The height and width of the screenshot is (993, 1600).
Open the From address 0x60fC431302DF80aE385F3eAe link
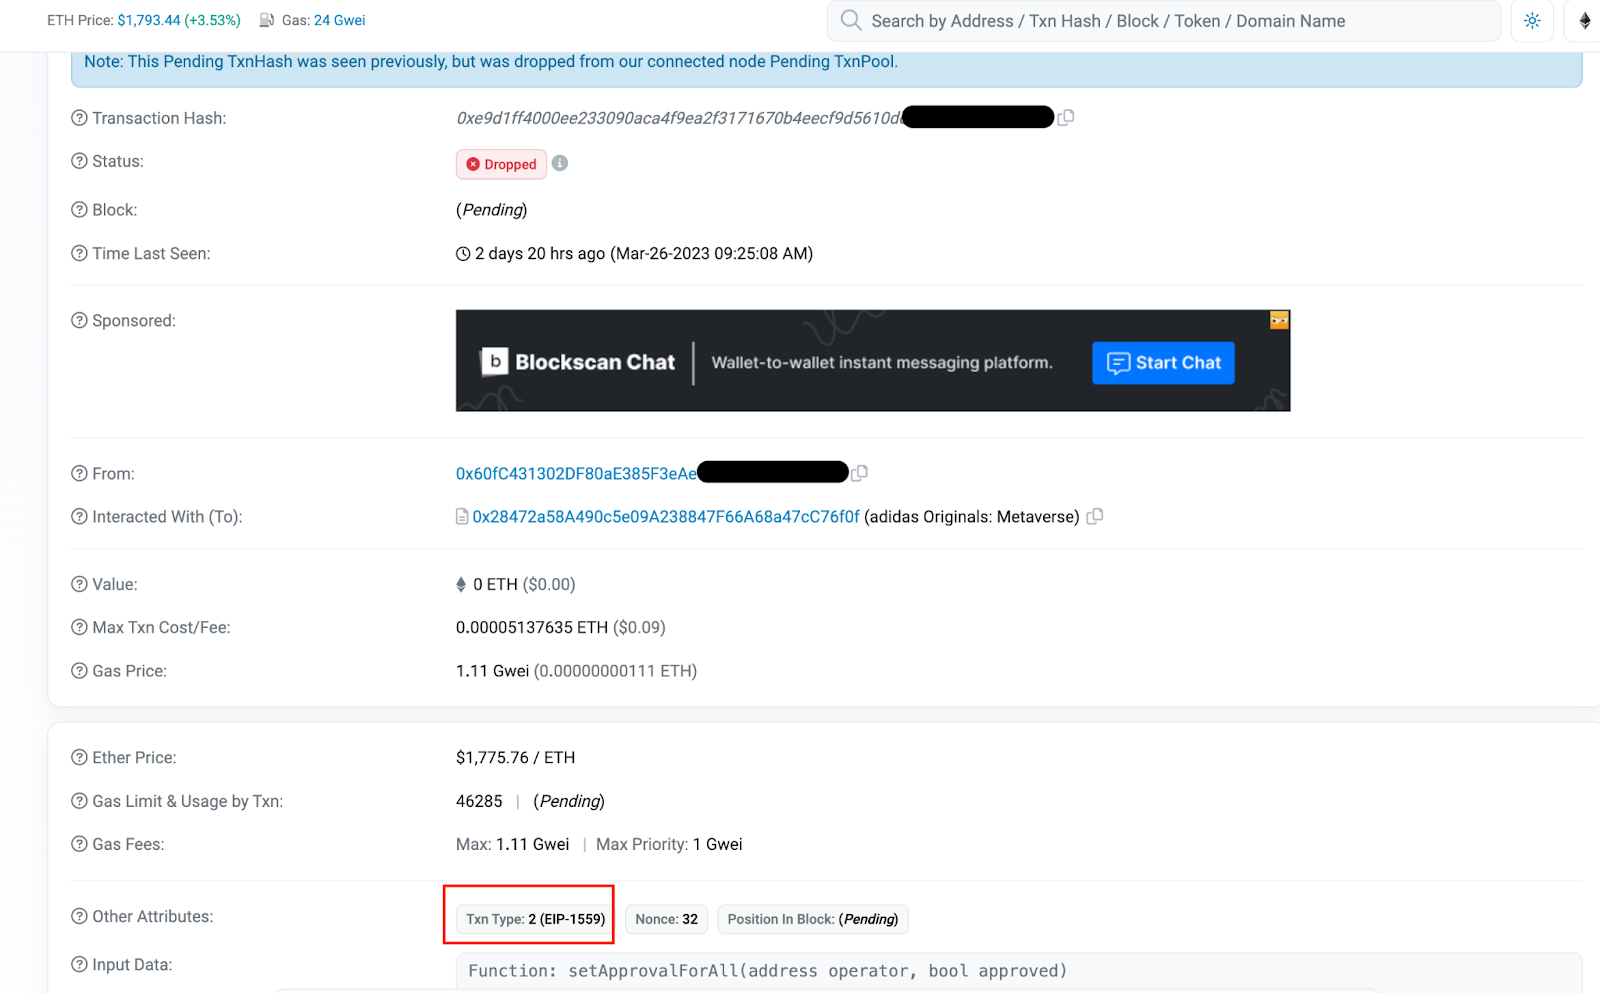576,474
